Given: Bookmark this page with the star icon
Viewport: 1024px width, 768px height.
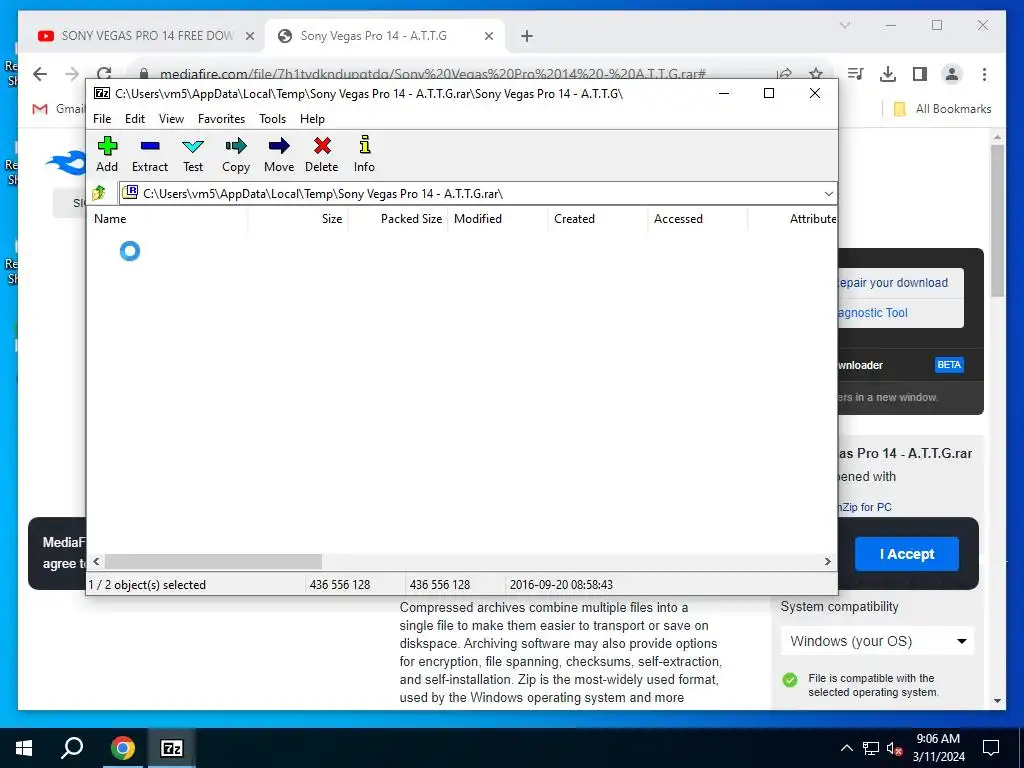Looking at the screenshot, I should pyautogui.click(x=816, y=74).
